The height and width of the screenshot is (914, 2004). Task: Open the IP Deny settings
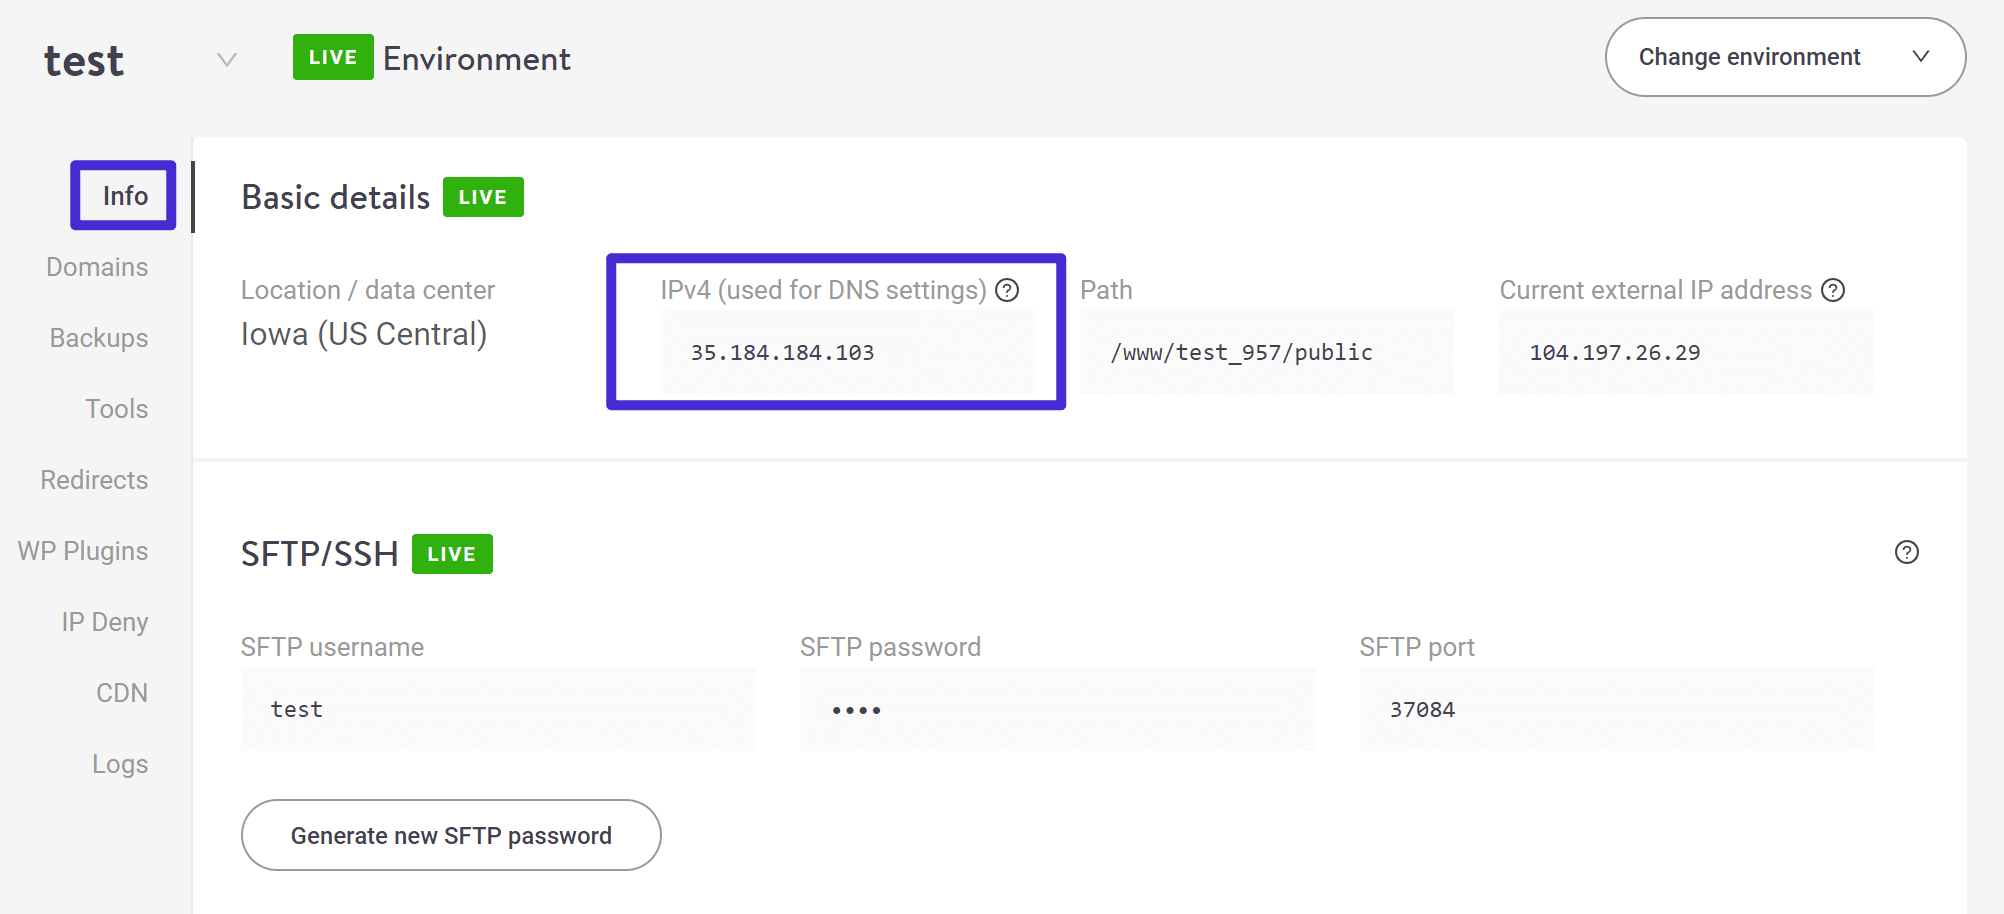click(x=104, y=621)
